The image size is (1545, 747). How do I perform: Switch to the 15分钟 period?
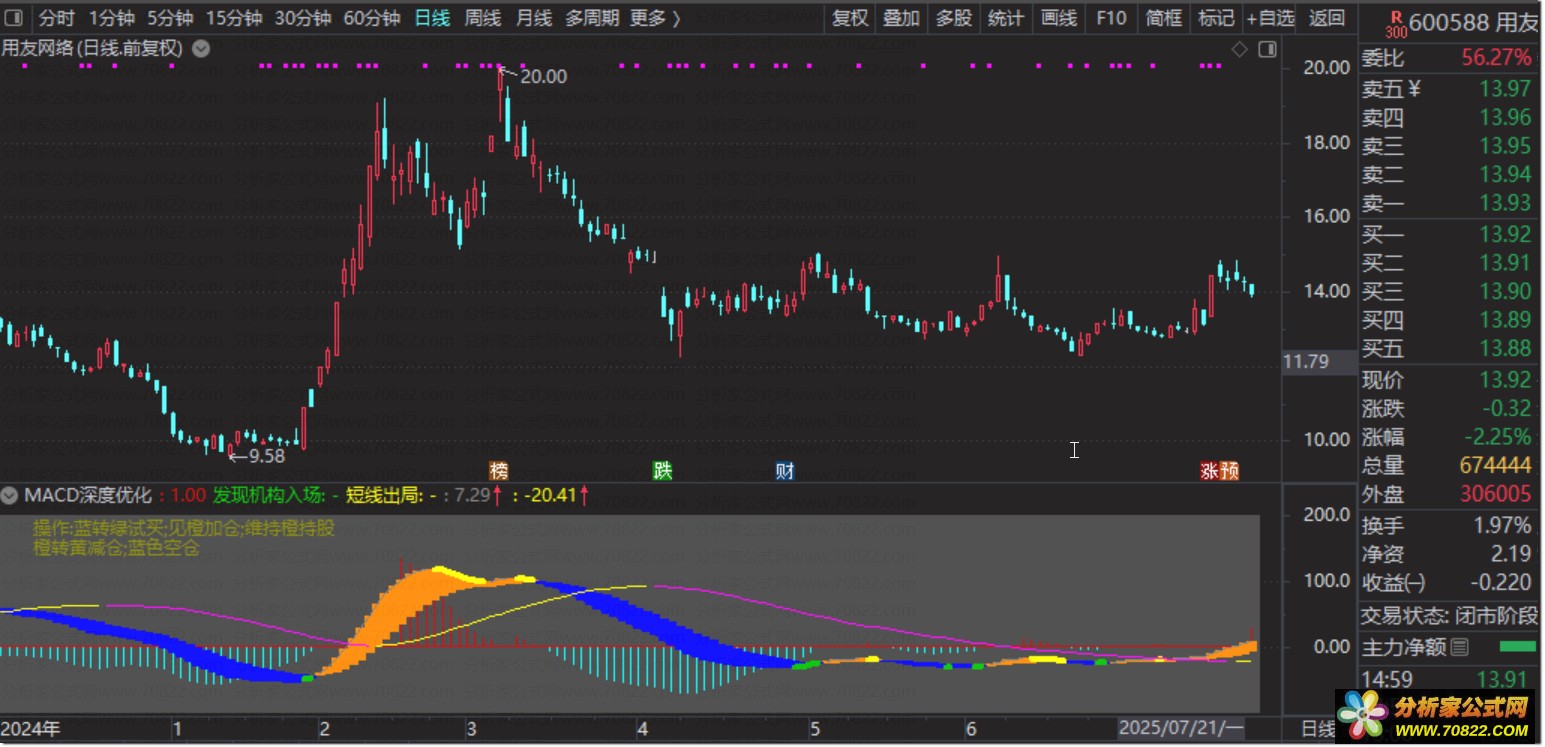(x=234, y=18)
